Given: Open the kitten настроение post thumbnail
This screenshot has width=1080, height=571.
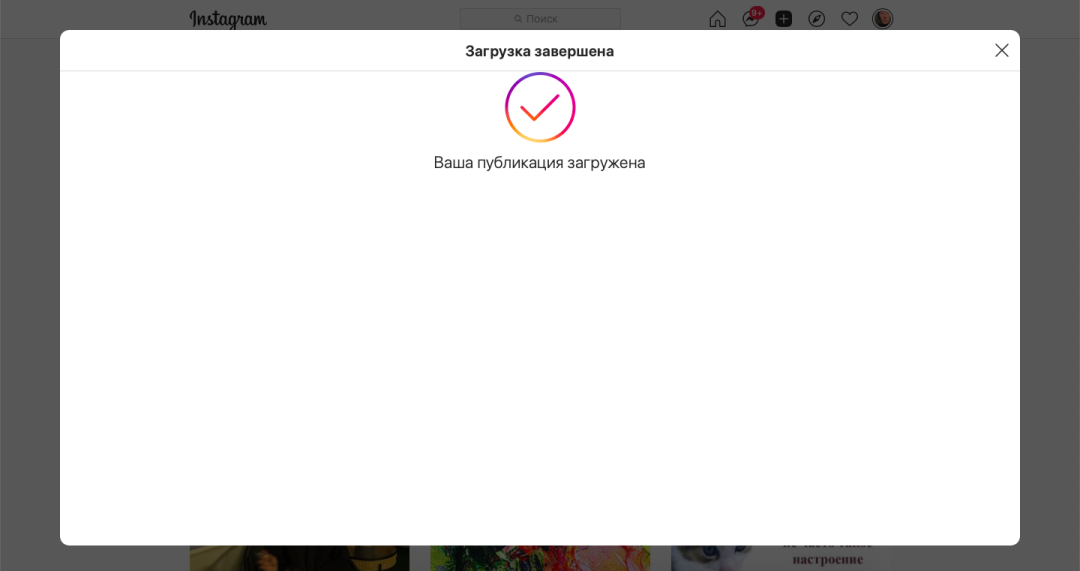Looking at the screenshot, I should pyautogui.click(x=780, y=559).
